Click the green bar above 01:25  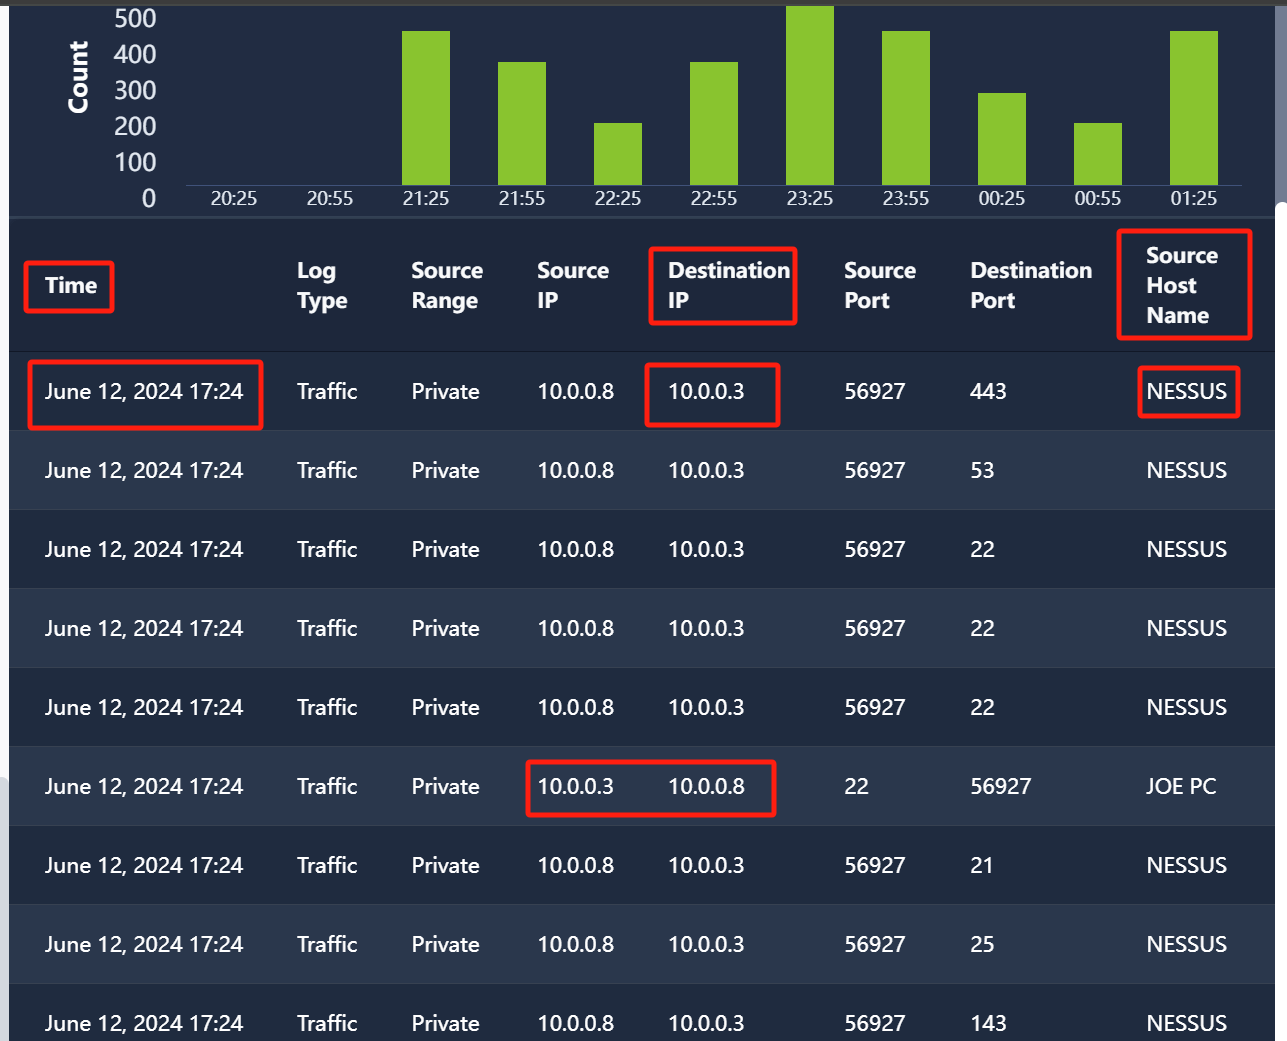(x=1194, y=108)
